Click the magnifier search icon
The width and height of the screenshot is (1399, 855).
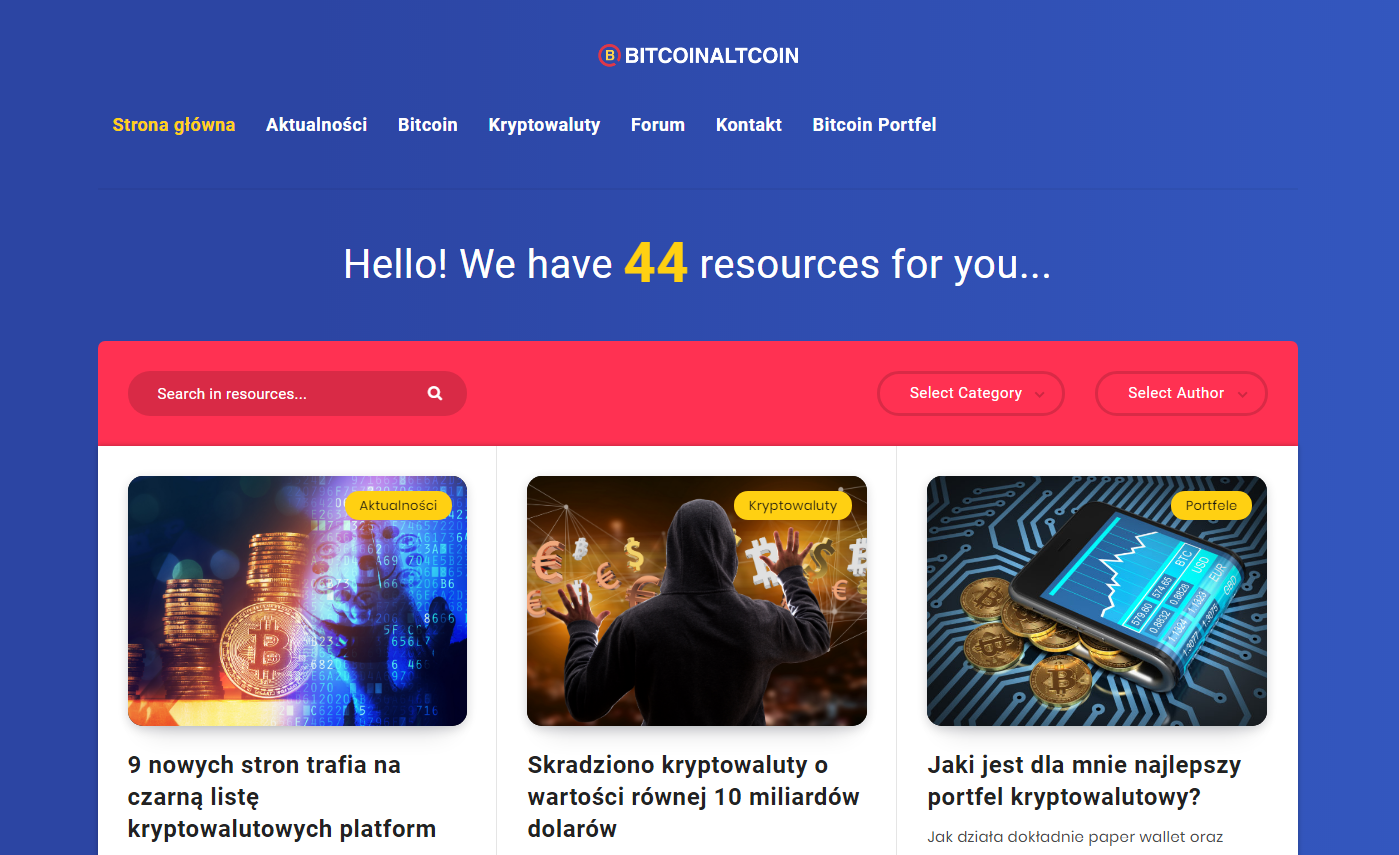coord(435,394)
